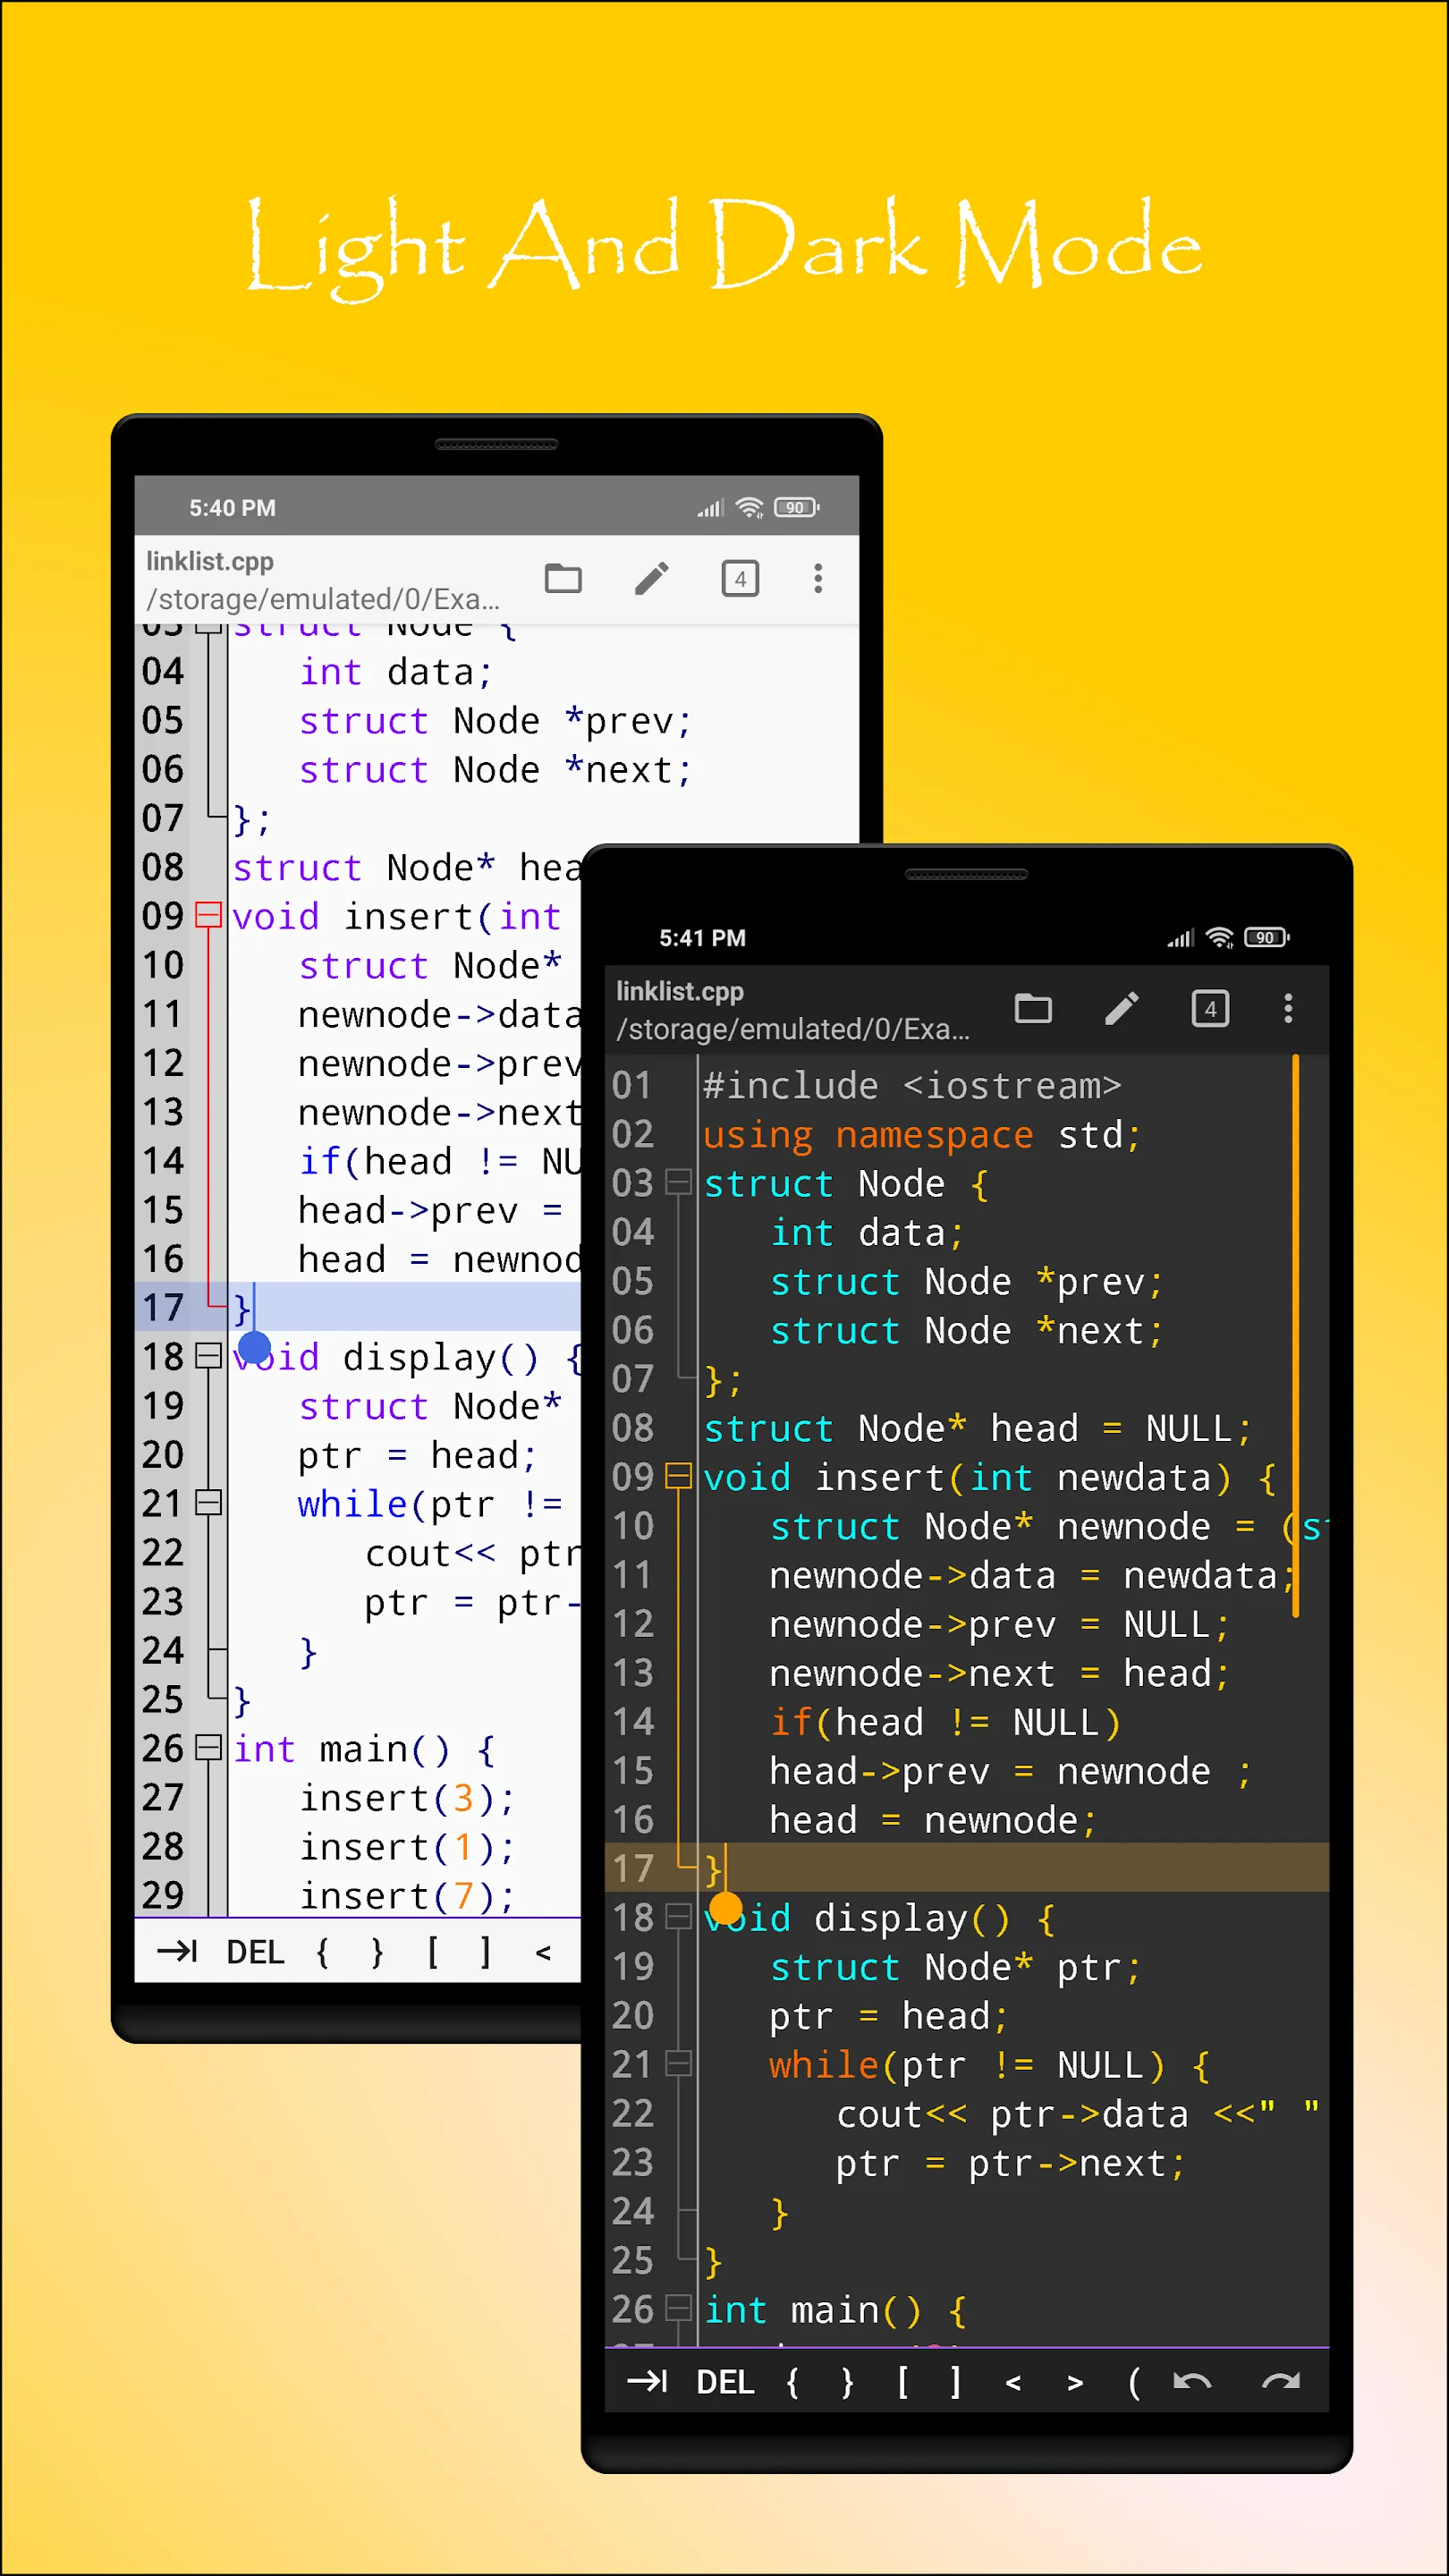Tap blue cursor handle in light phone
Viewport: 1449px width, 2576px height.
[255, 1348]
